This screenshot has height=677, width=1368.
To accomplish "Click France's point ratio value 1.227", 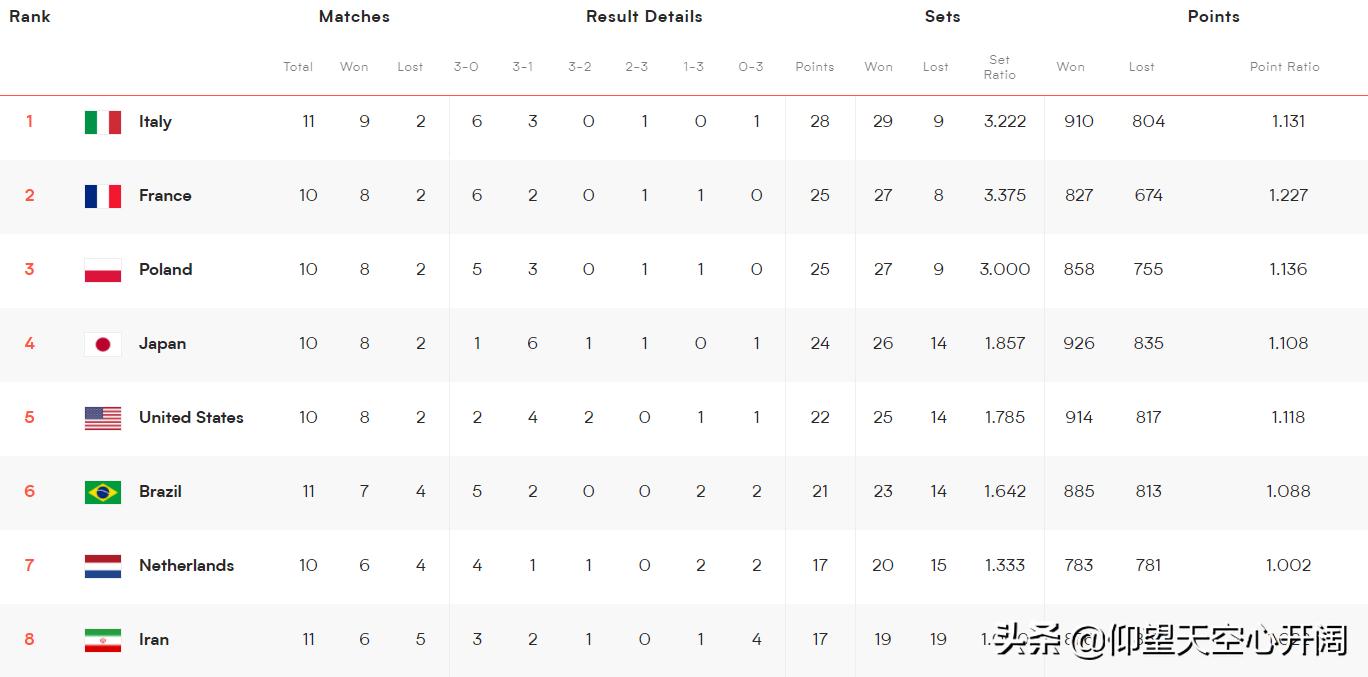I will point(1288,196).
